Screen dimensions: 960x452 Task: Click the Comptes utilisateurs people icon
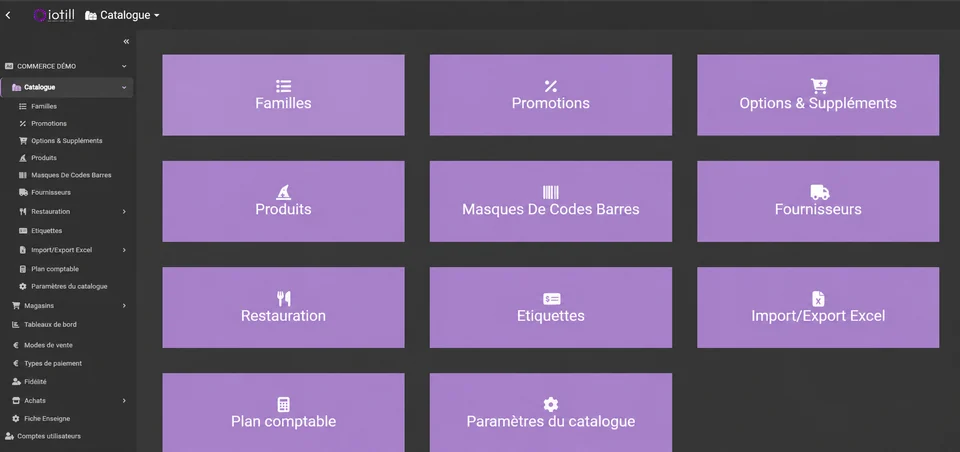[x=9, y=436]
